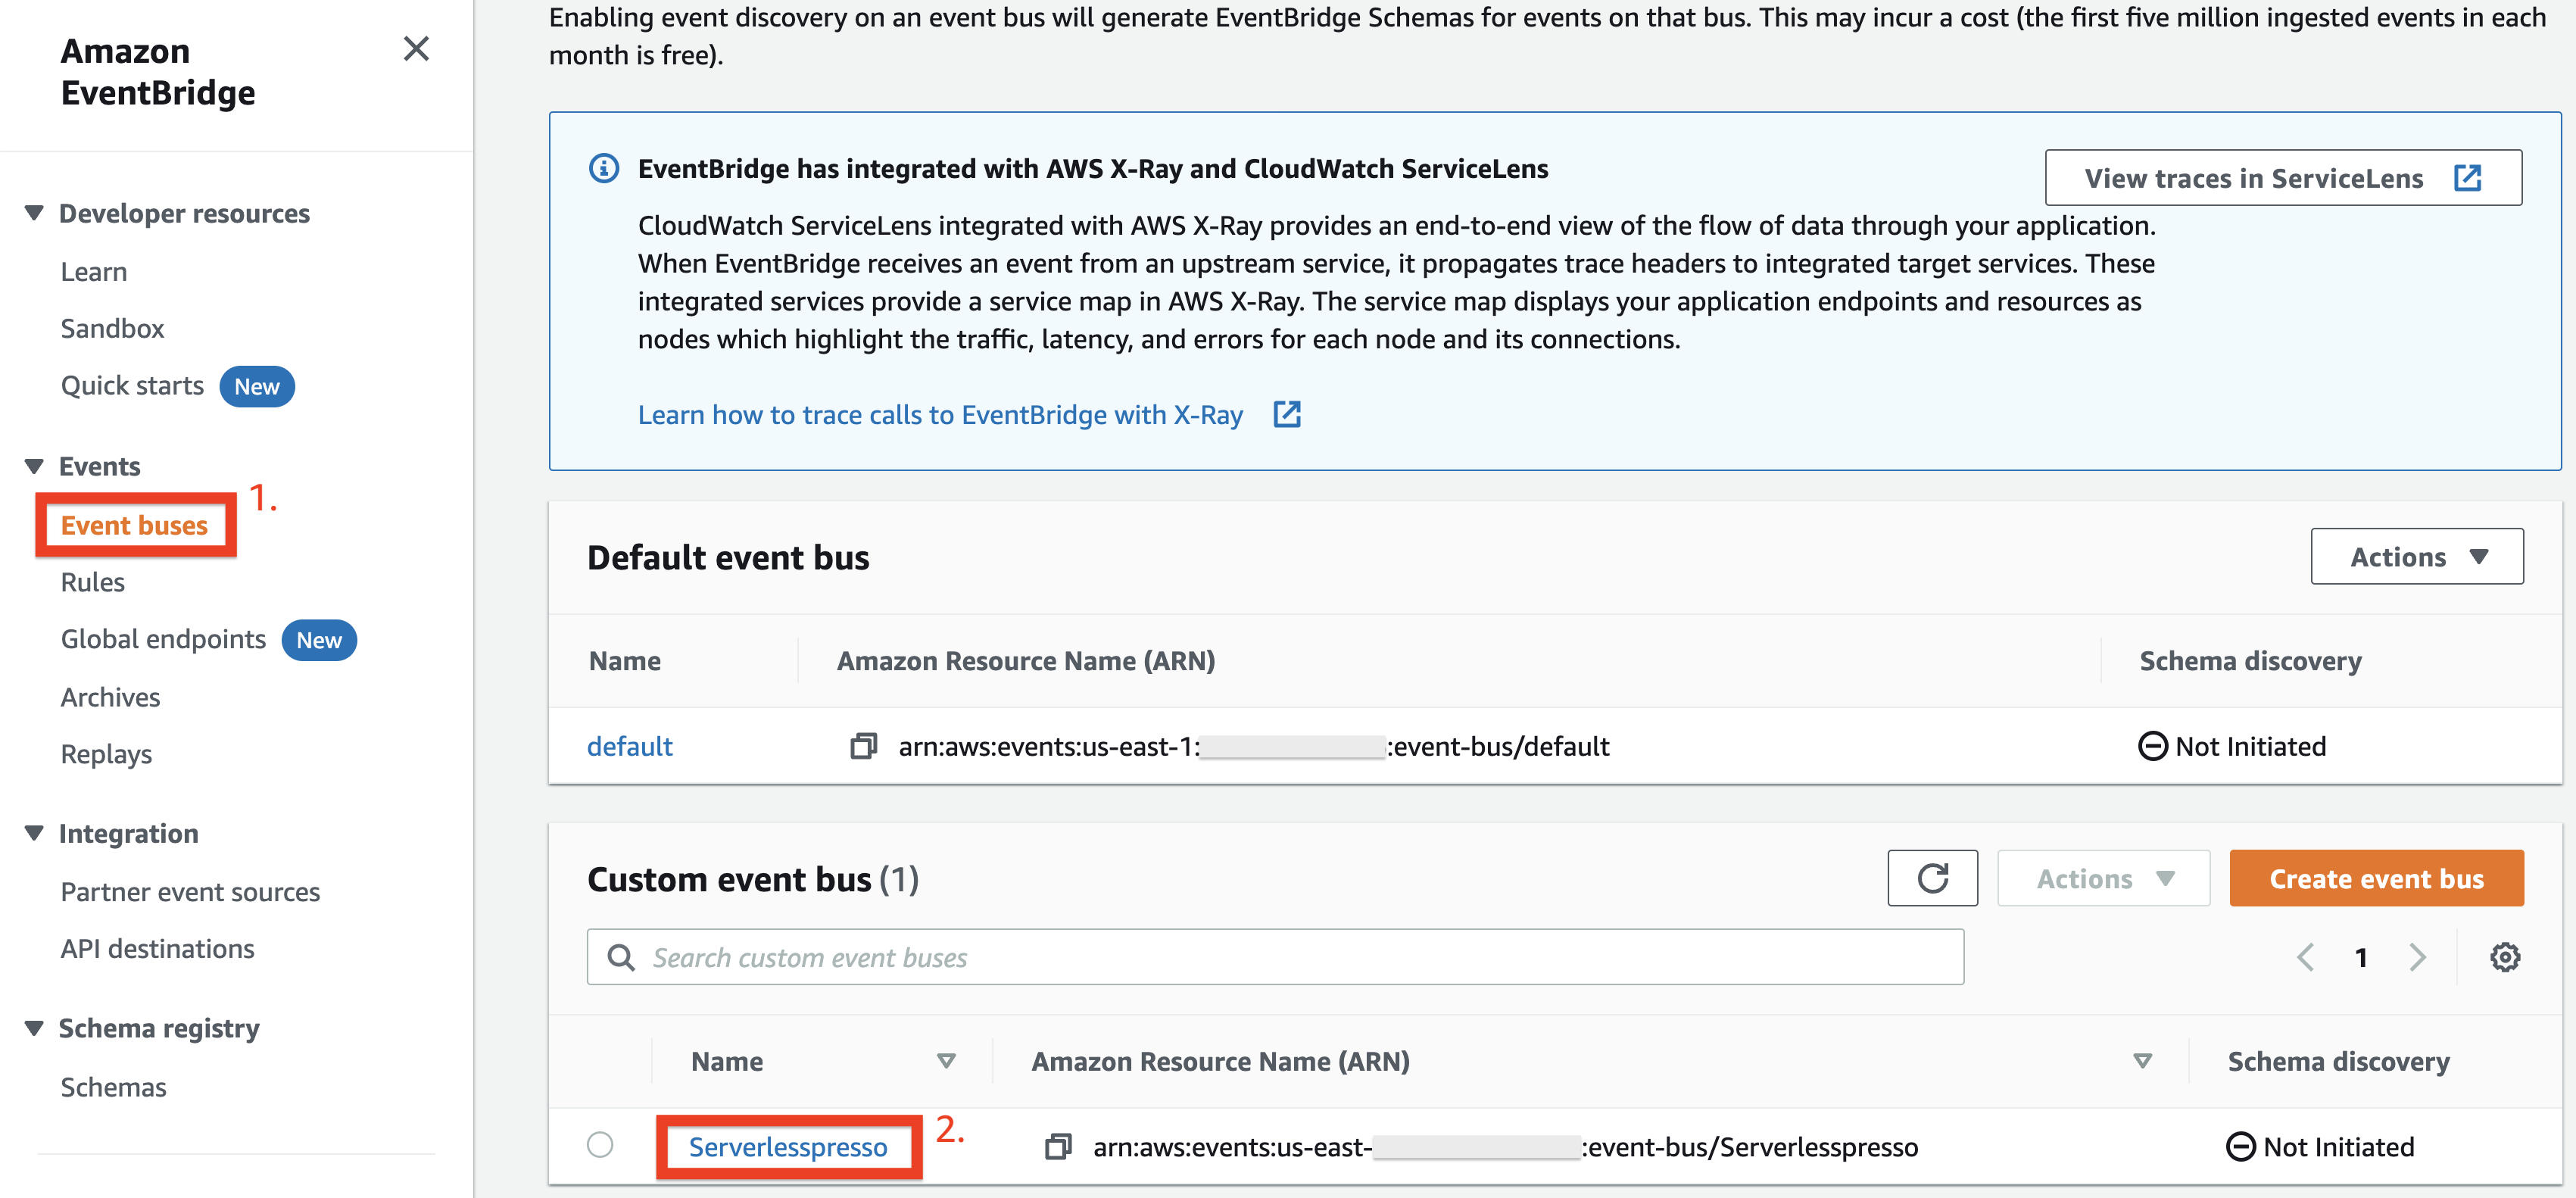Go to Replays
Screen dimensions: 2576x1198
pos(106,754)
